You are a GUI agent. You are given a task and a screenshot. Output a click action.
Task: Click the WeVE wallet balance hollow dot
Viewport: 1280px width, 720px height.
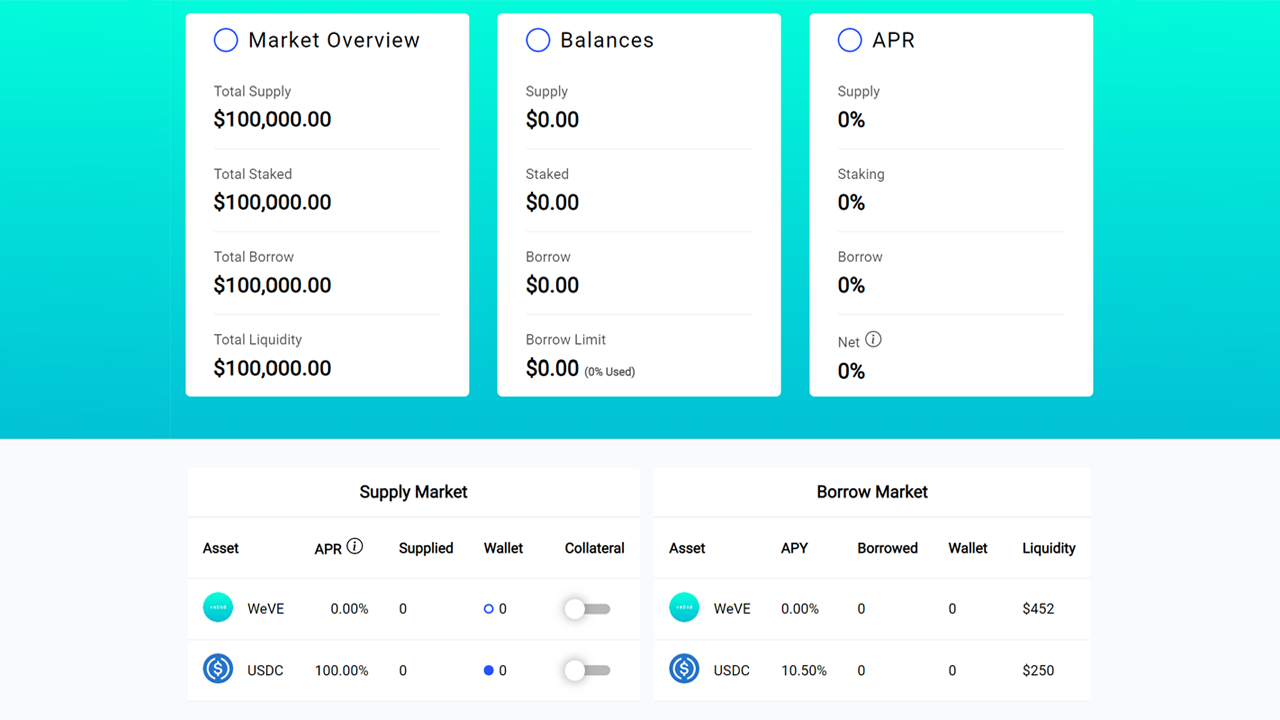pos(489,609)
